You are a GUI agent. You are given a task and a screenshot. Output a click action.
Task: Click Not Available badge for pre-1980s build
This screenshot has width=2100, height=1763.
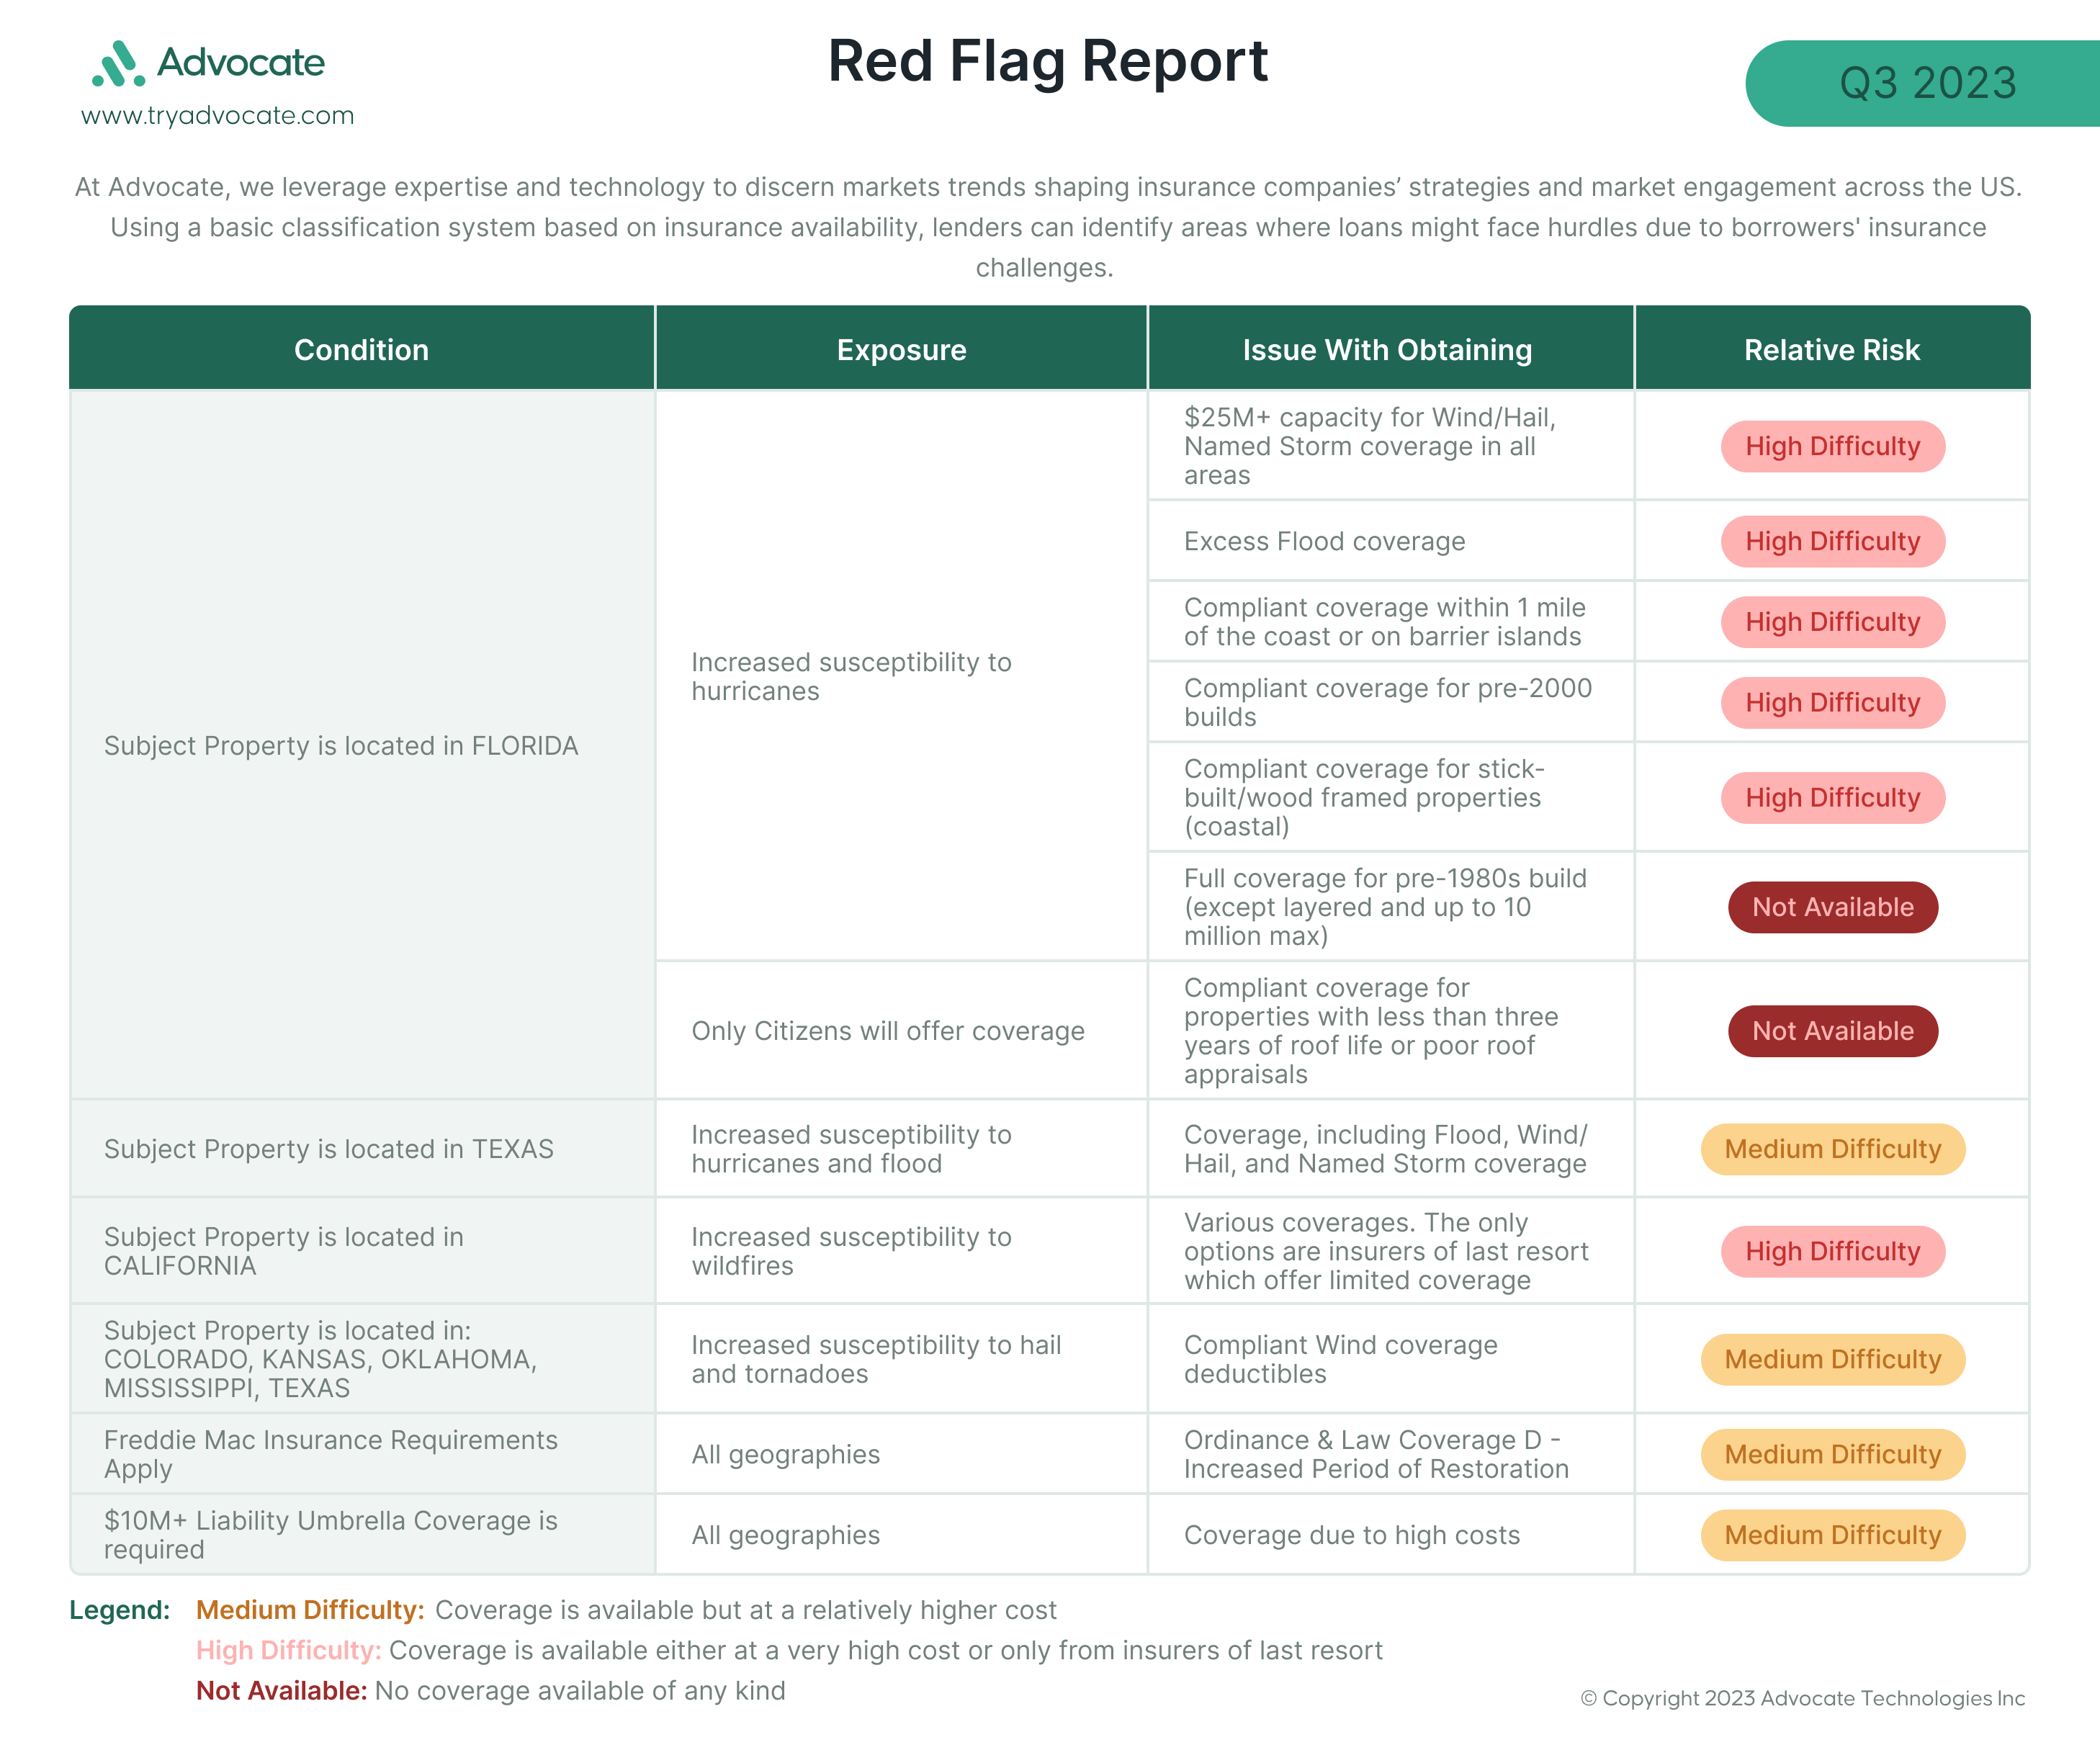(1832, 907)
